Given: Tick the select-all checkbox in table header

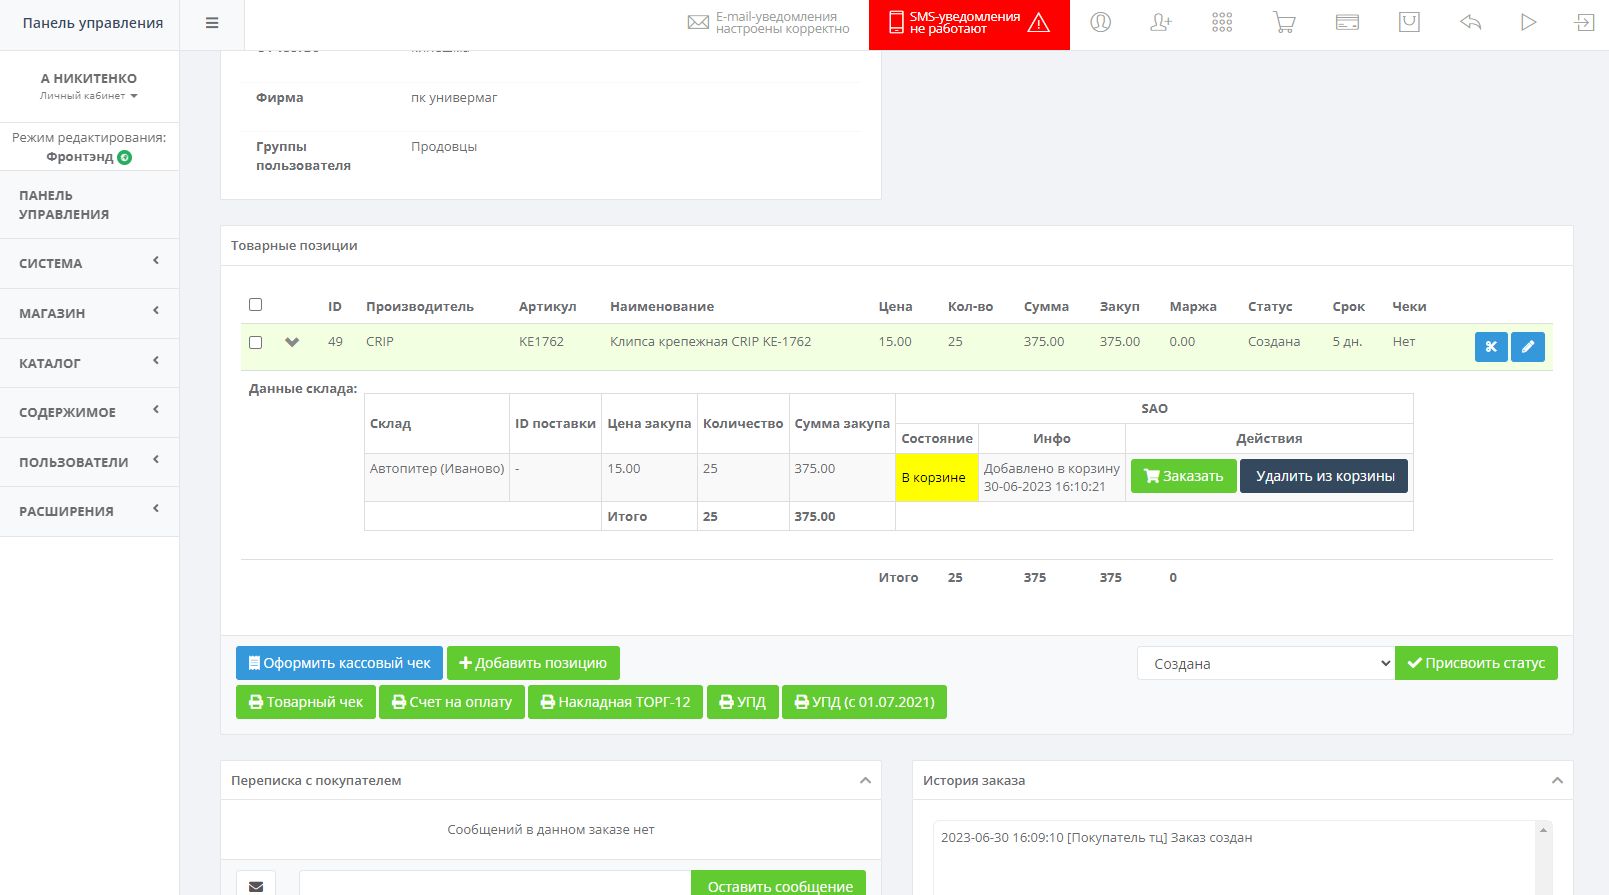Looking at the screenshot, I should pos(255,305).
